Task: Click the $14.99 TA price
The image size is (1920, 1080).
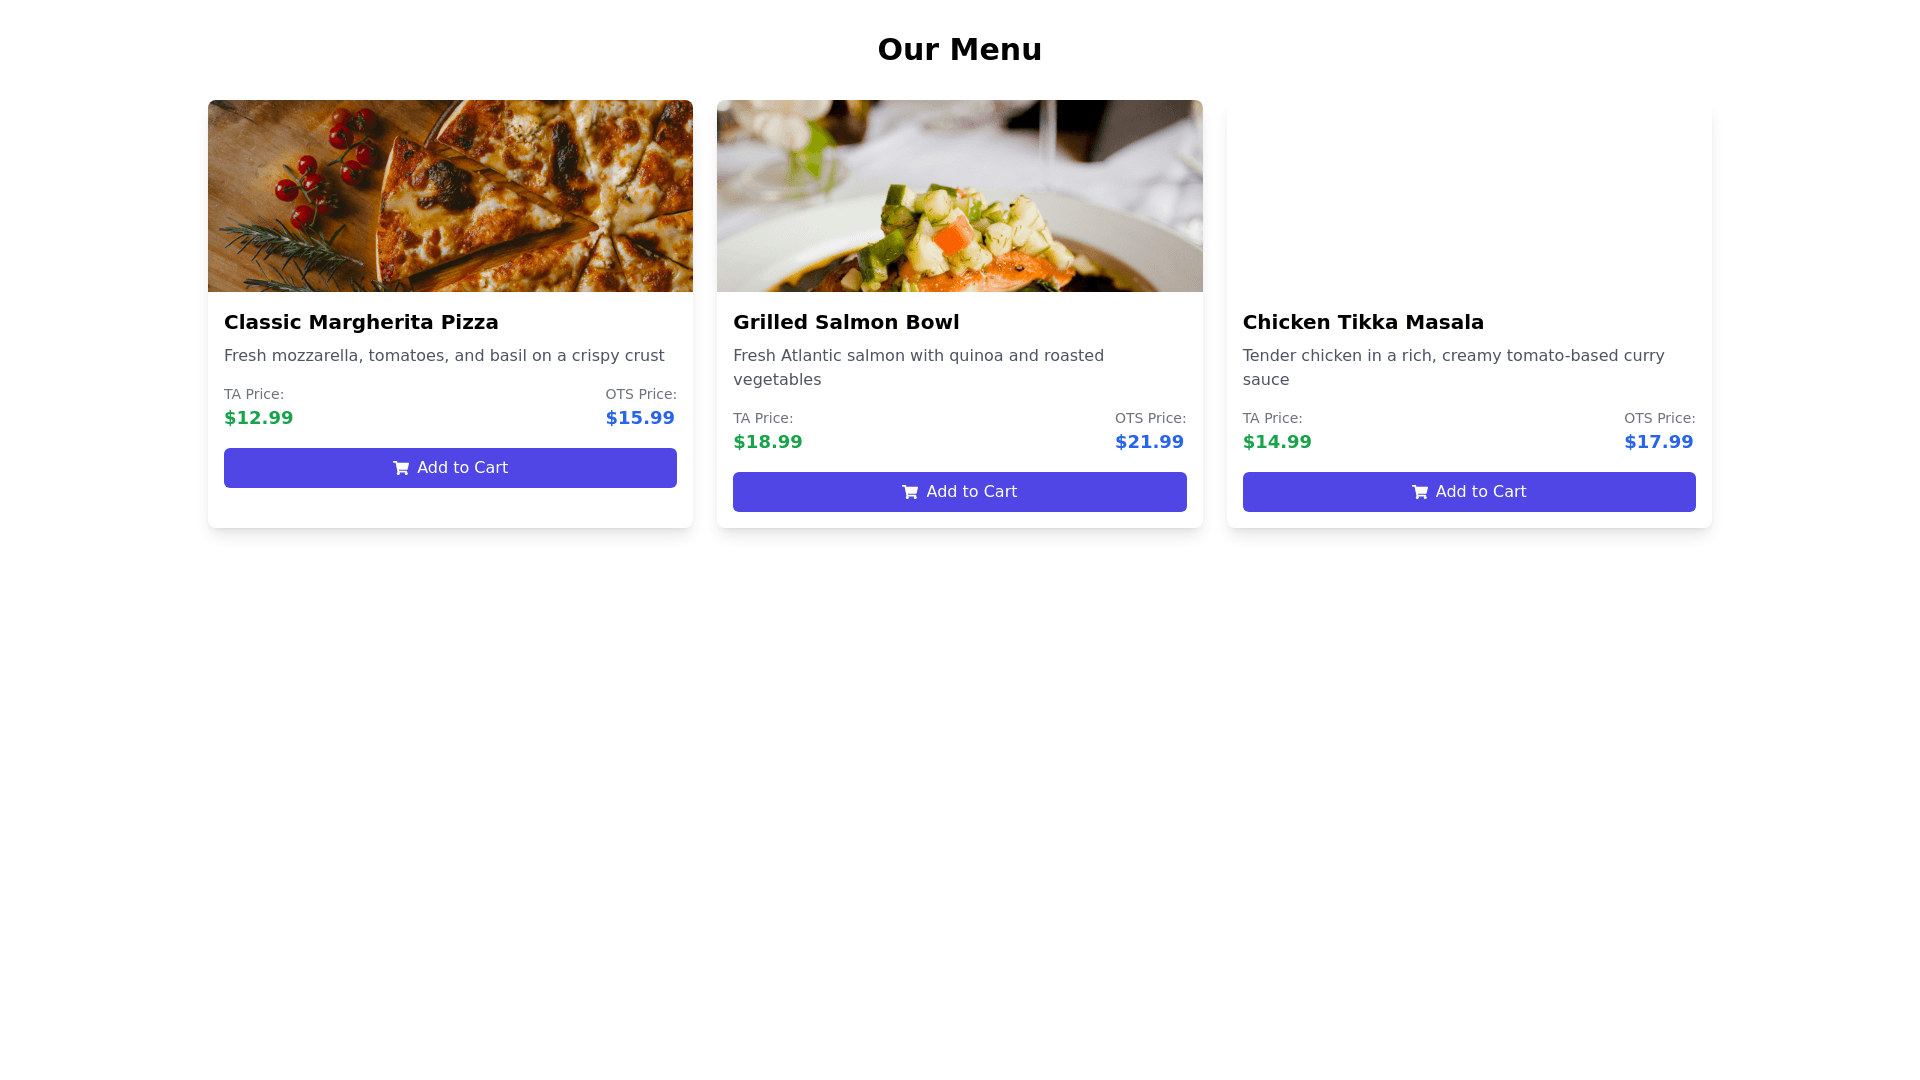Action: [x=1277, y=442]
